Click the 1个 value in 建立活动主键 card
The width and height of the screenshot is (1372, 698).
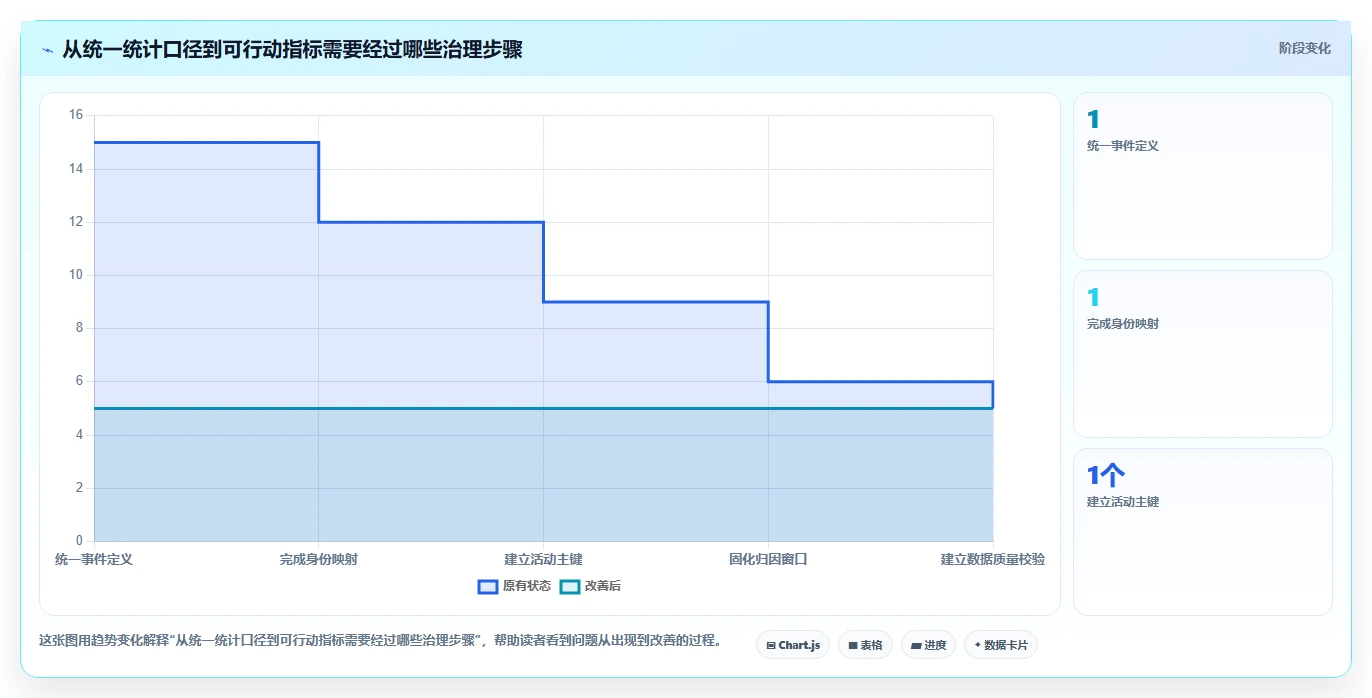click(1106, 476)
